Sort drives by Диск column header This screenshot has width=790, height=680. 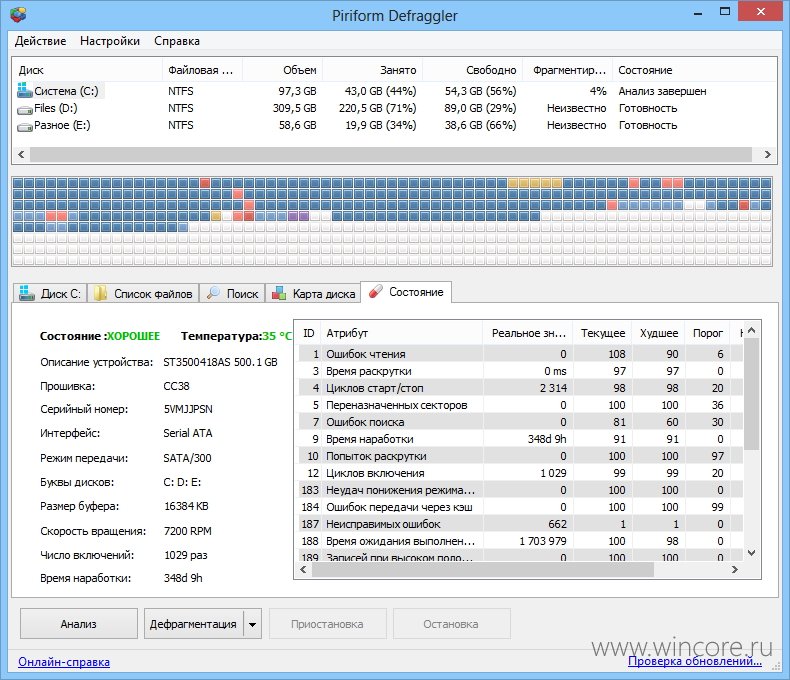[87, 70]
